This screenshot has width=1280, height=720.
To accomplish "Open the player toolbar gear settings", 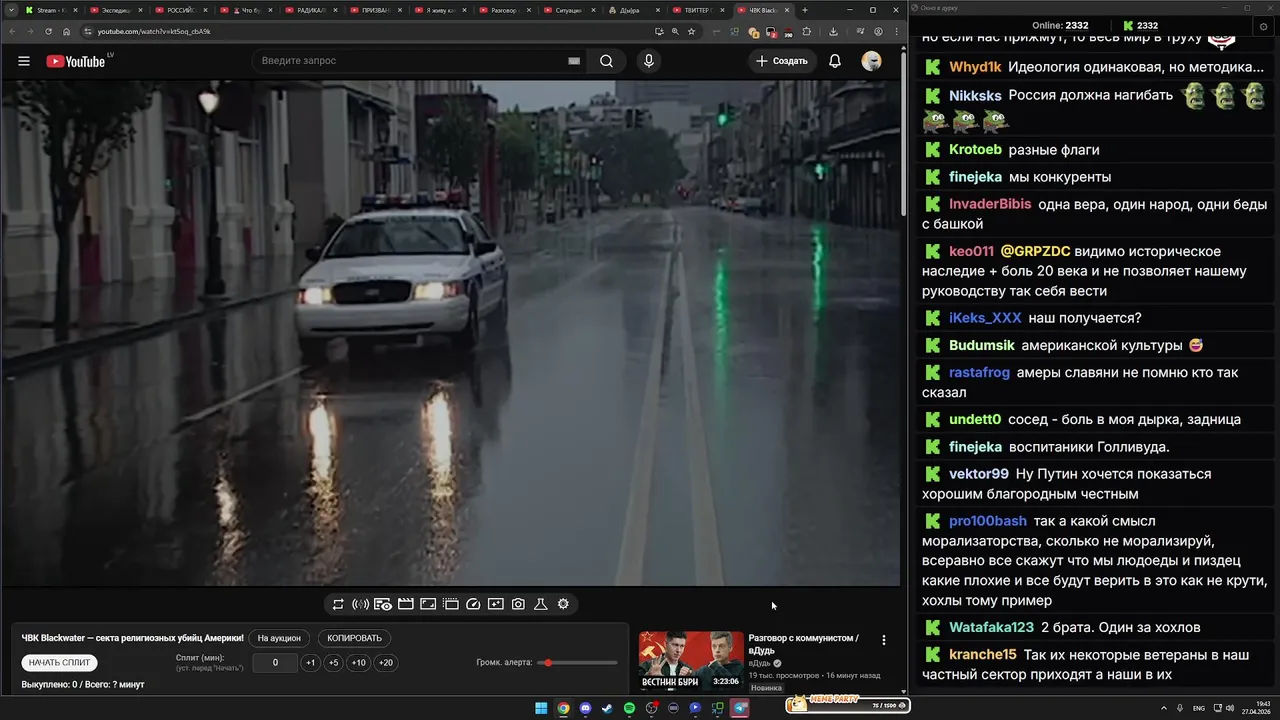I will pyautogui.click(x=563, y=604).
